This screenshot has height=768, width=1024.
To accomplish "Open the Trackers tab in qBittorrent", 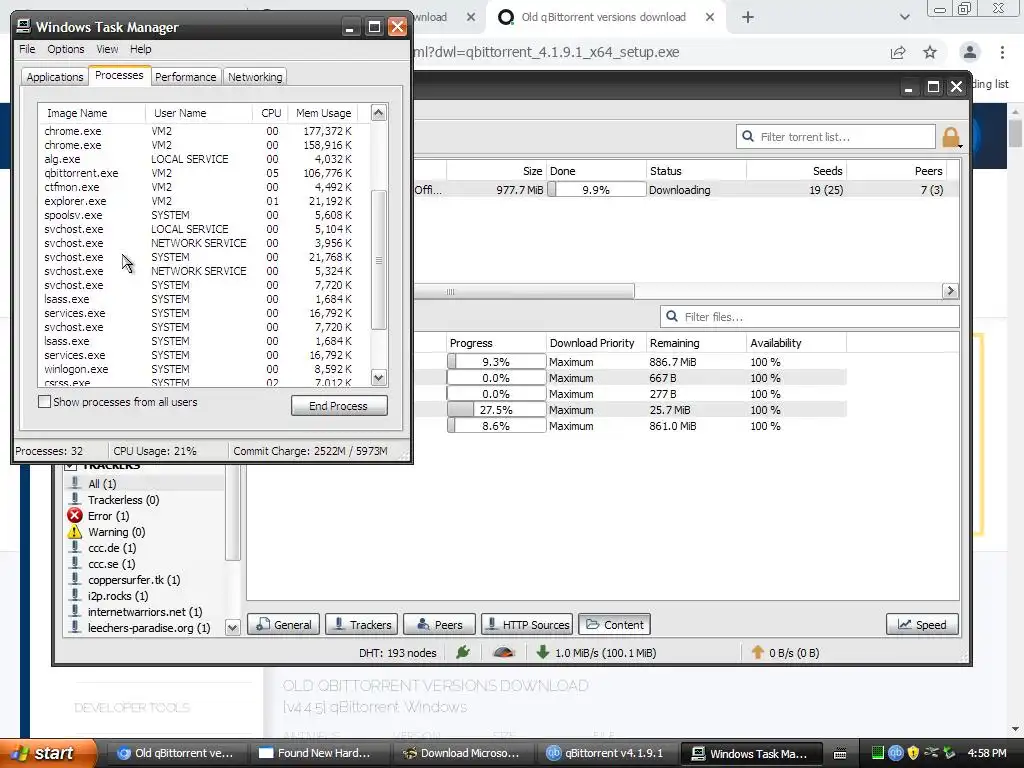I will (362, 624).
